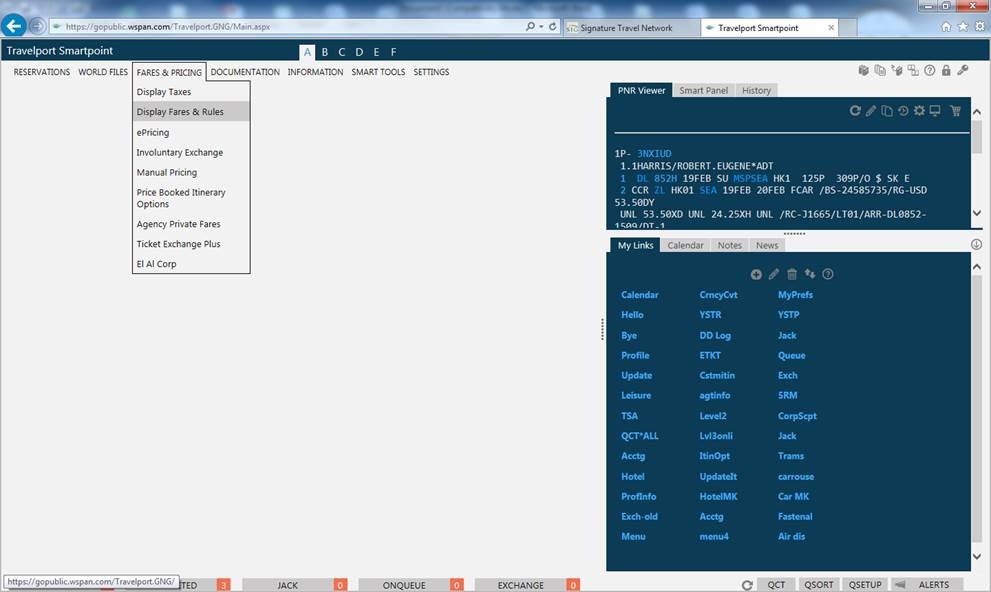Click the circled down-arrow icon beside News tab
This screenshot has width=991, height=592.
click(976, 245)
